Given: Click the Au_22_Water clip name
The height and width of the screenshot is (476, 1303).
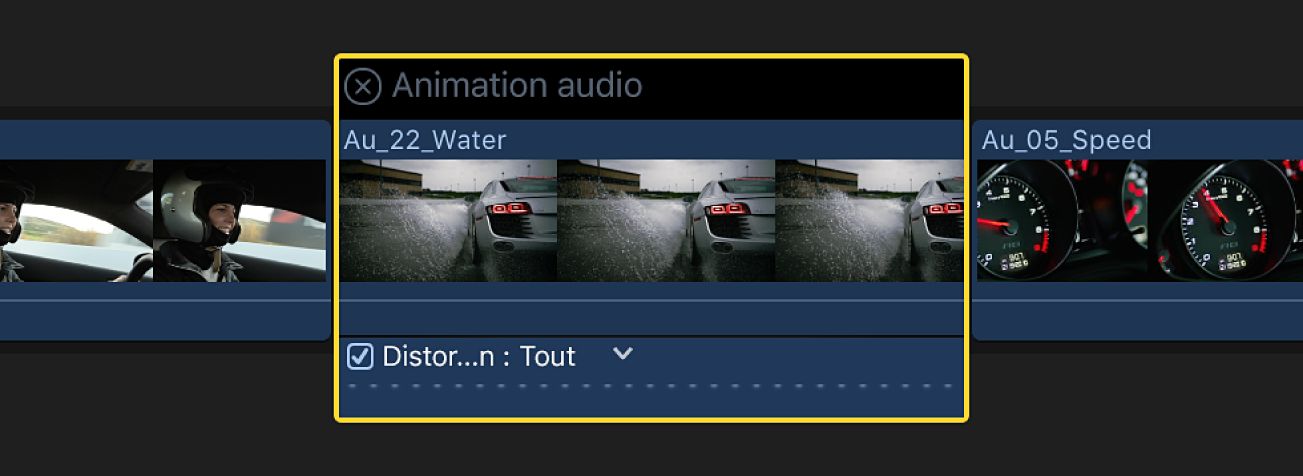Looking at the screenshot, I should pos(425,140).
